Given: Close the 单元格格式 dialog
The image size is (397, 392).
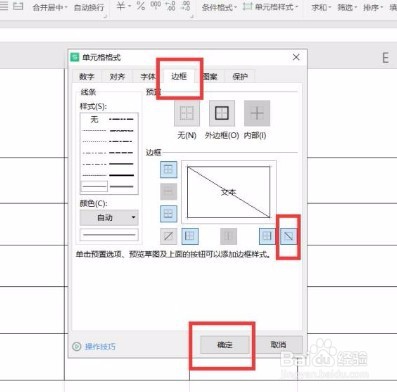Looking at the screenshot, I should click(296, 57).
